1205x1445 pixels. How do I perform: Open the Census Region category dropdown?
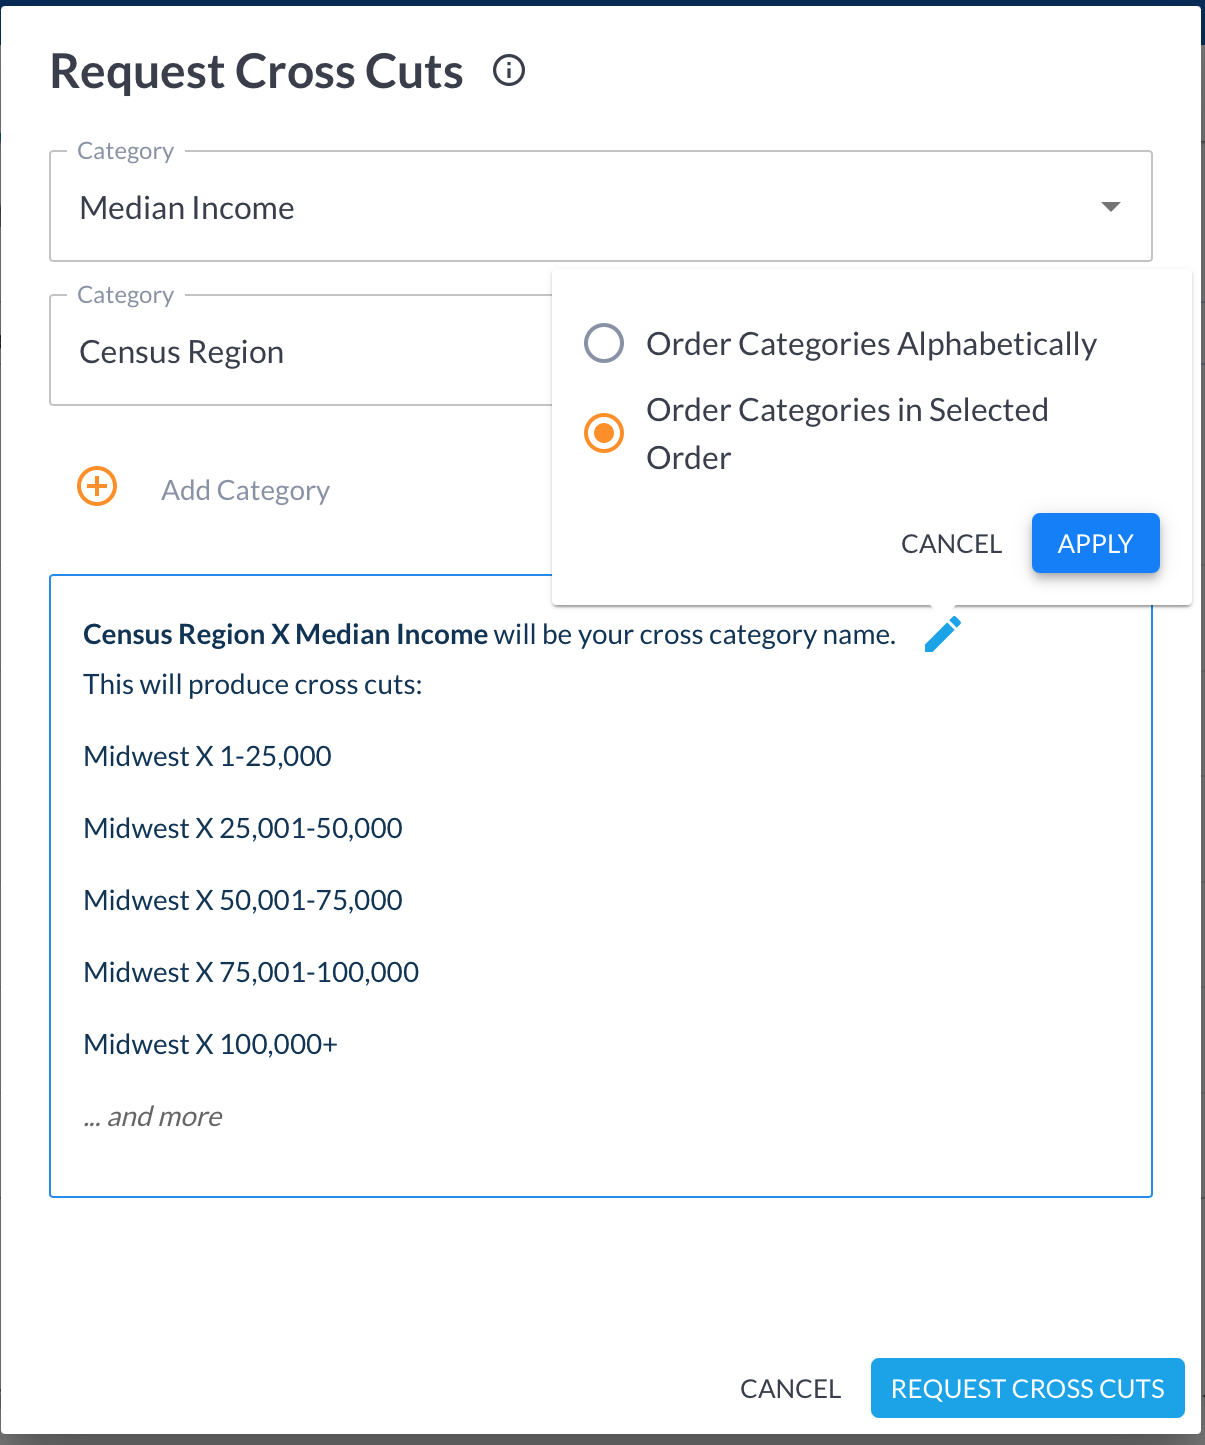click(x=300, y=352)
